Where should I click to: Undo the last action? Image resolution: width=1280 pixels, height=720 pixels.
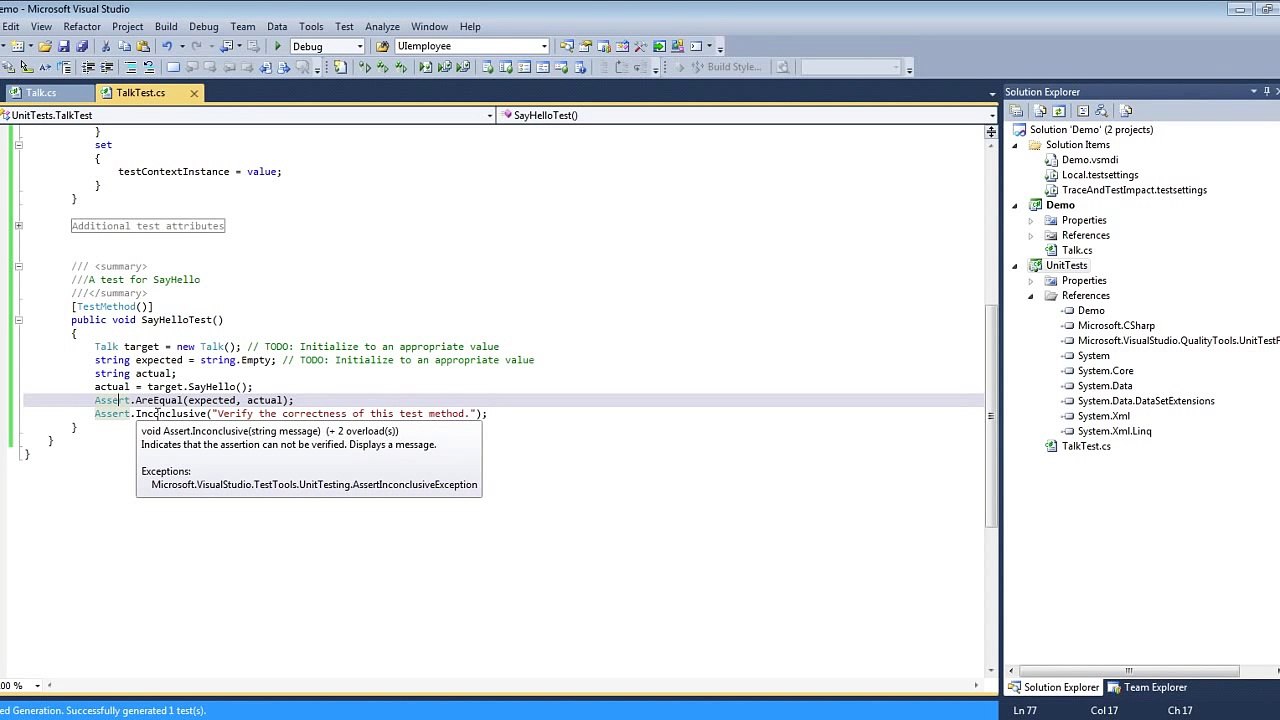click(x=167, y=46)
